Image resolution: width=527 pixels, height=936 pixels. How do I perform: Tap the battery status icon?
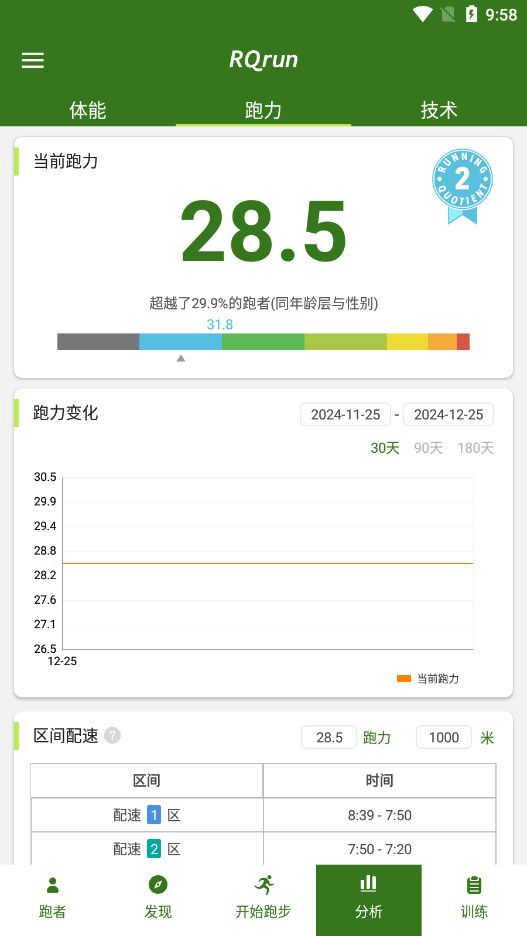[471, 14]
